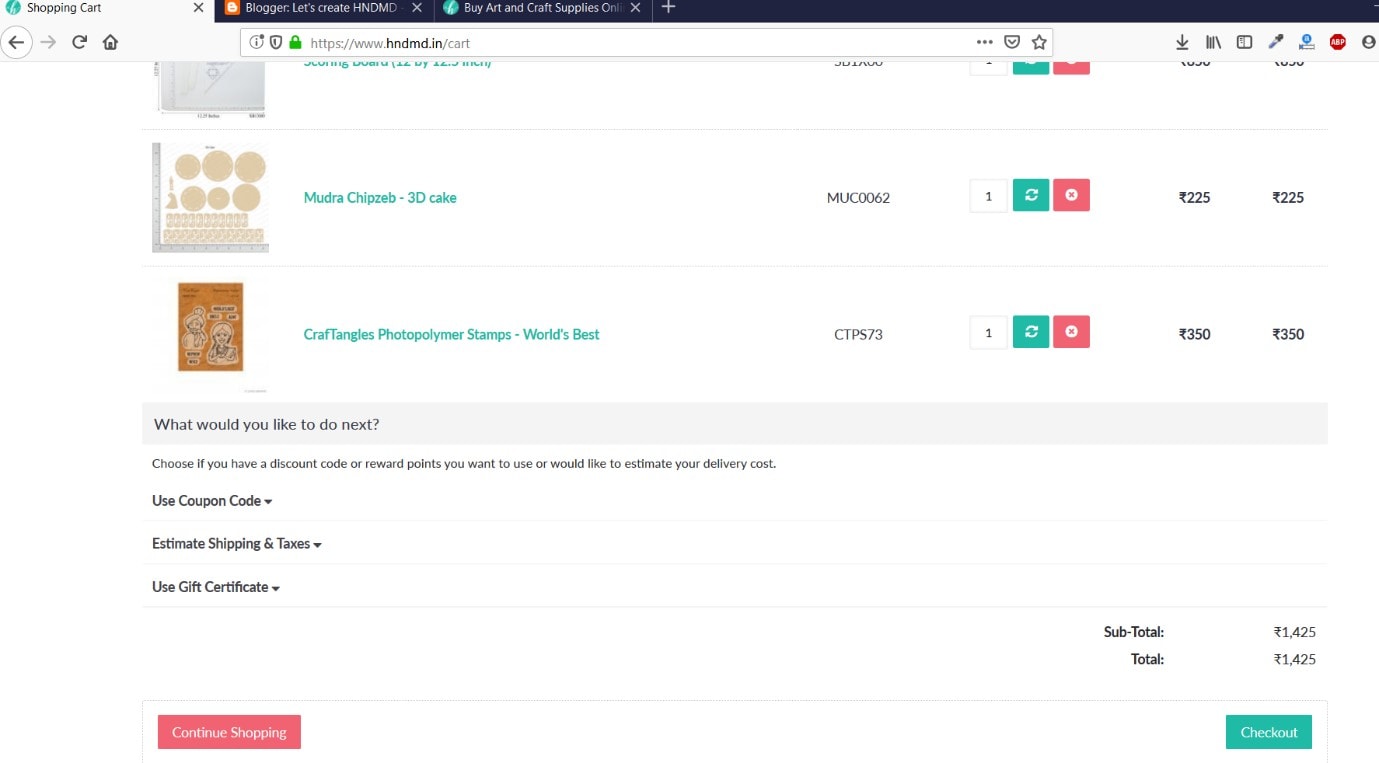Viewport: 1379px width, 763px height.
Task: Click the Sub-Total label
Action: click(1134, 632)
